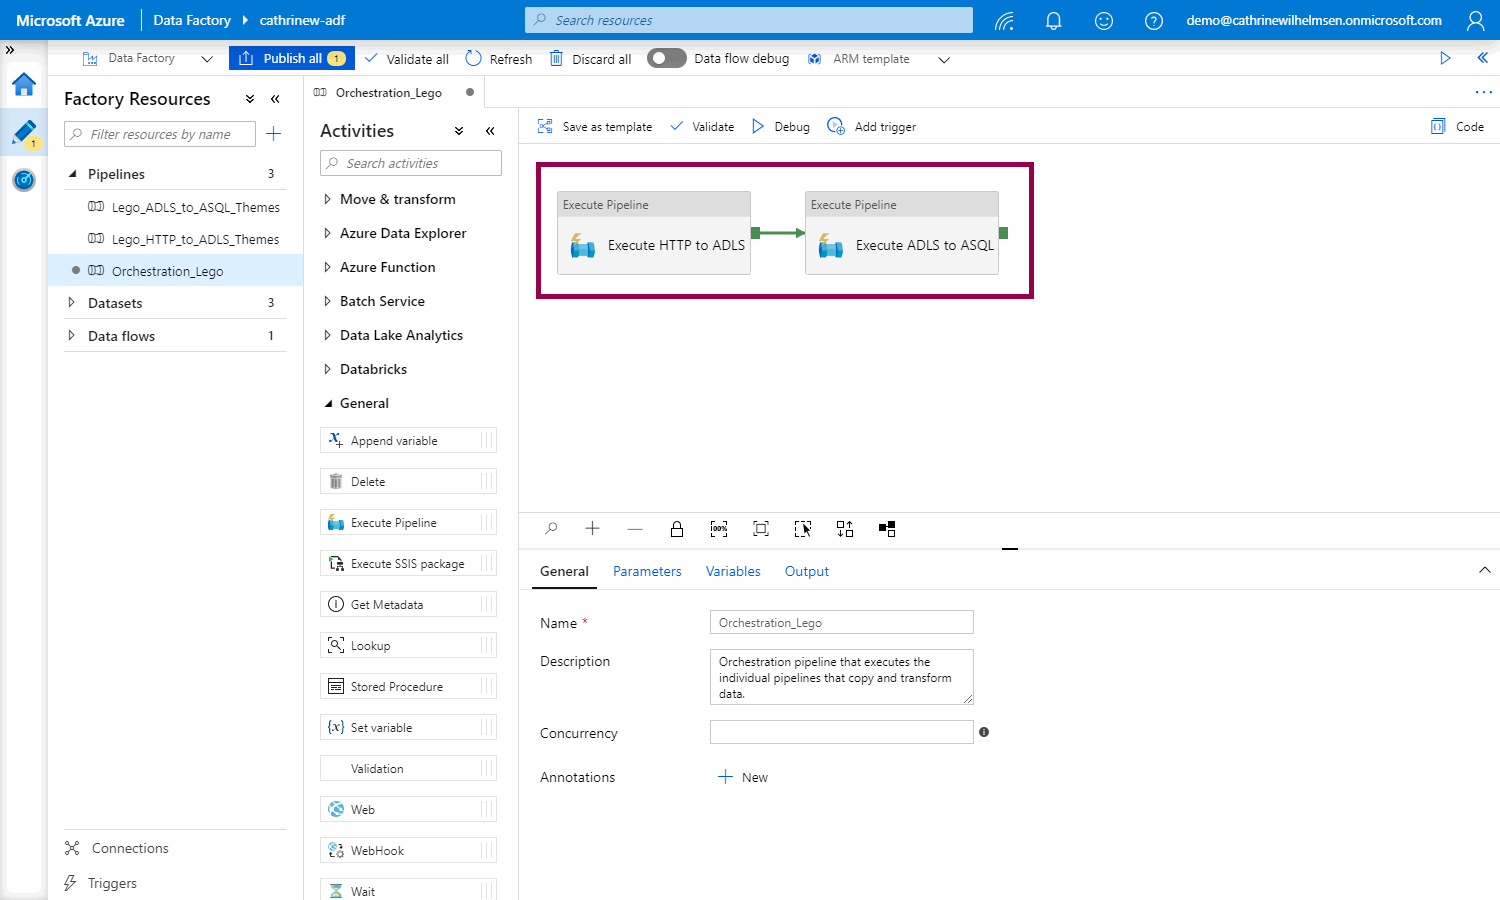Image resolution: width=1500 pixels, height=900 pixels.
Task: Click the Concurrency input field
Action: pyautogui.click(x=841, y=732)
